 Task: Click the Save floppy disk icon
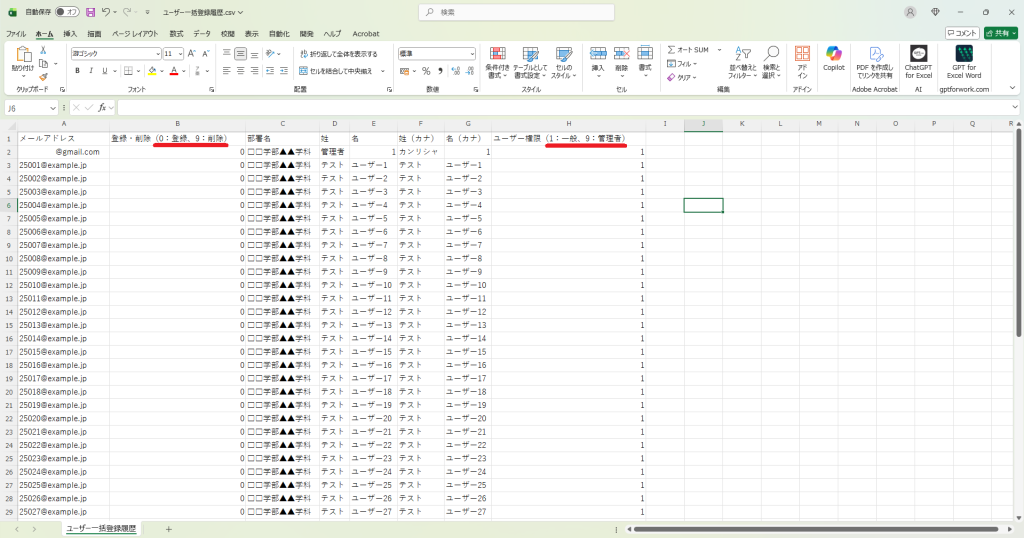tap(91, 12)
